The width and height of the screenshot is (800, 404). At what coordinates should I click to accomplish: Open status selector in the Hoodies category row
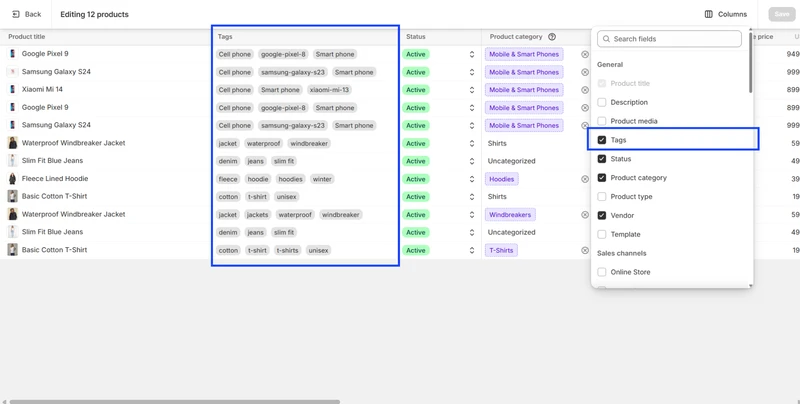tap(472, 179)
